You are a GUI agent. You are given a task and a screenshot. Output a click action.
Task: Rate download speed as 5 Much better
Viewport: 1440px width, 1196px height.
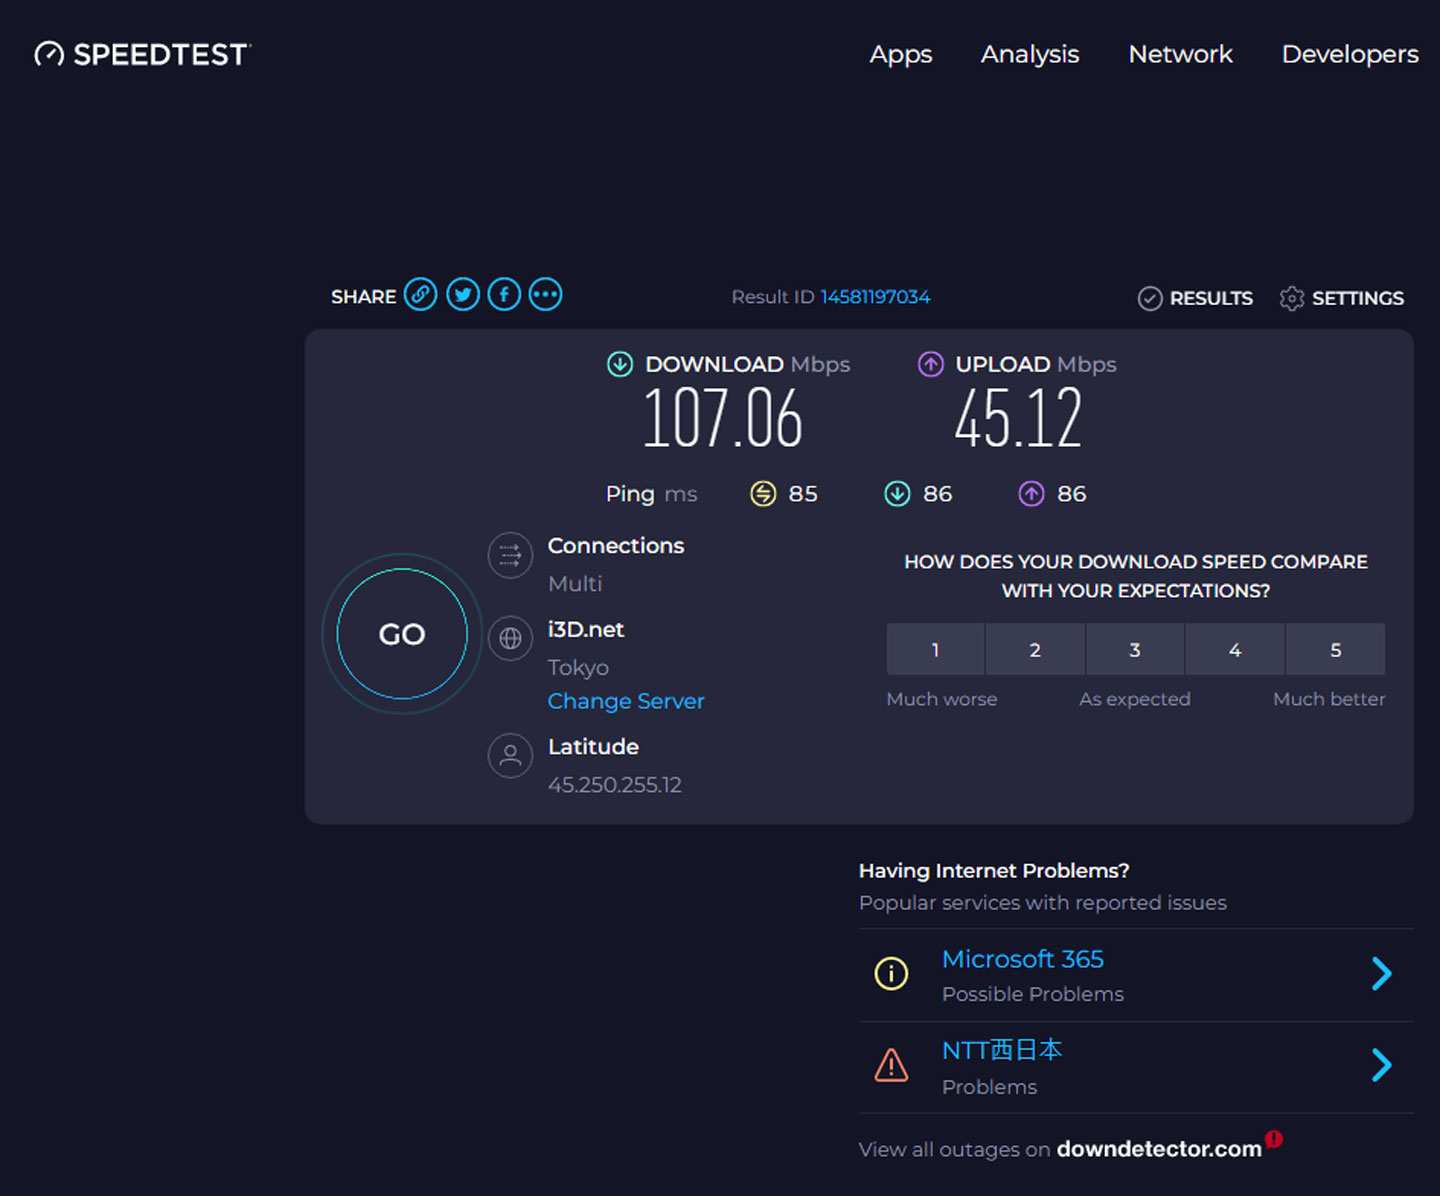click(1335, 650)
